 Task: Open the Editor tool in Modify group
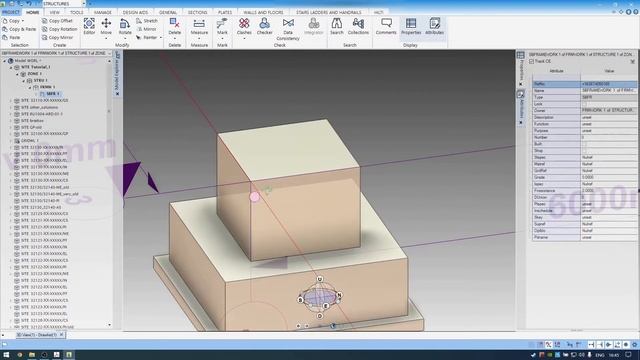[x=89, y=27]
